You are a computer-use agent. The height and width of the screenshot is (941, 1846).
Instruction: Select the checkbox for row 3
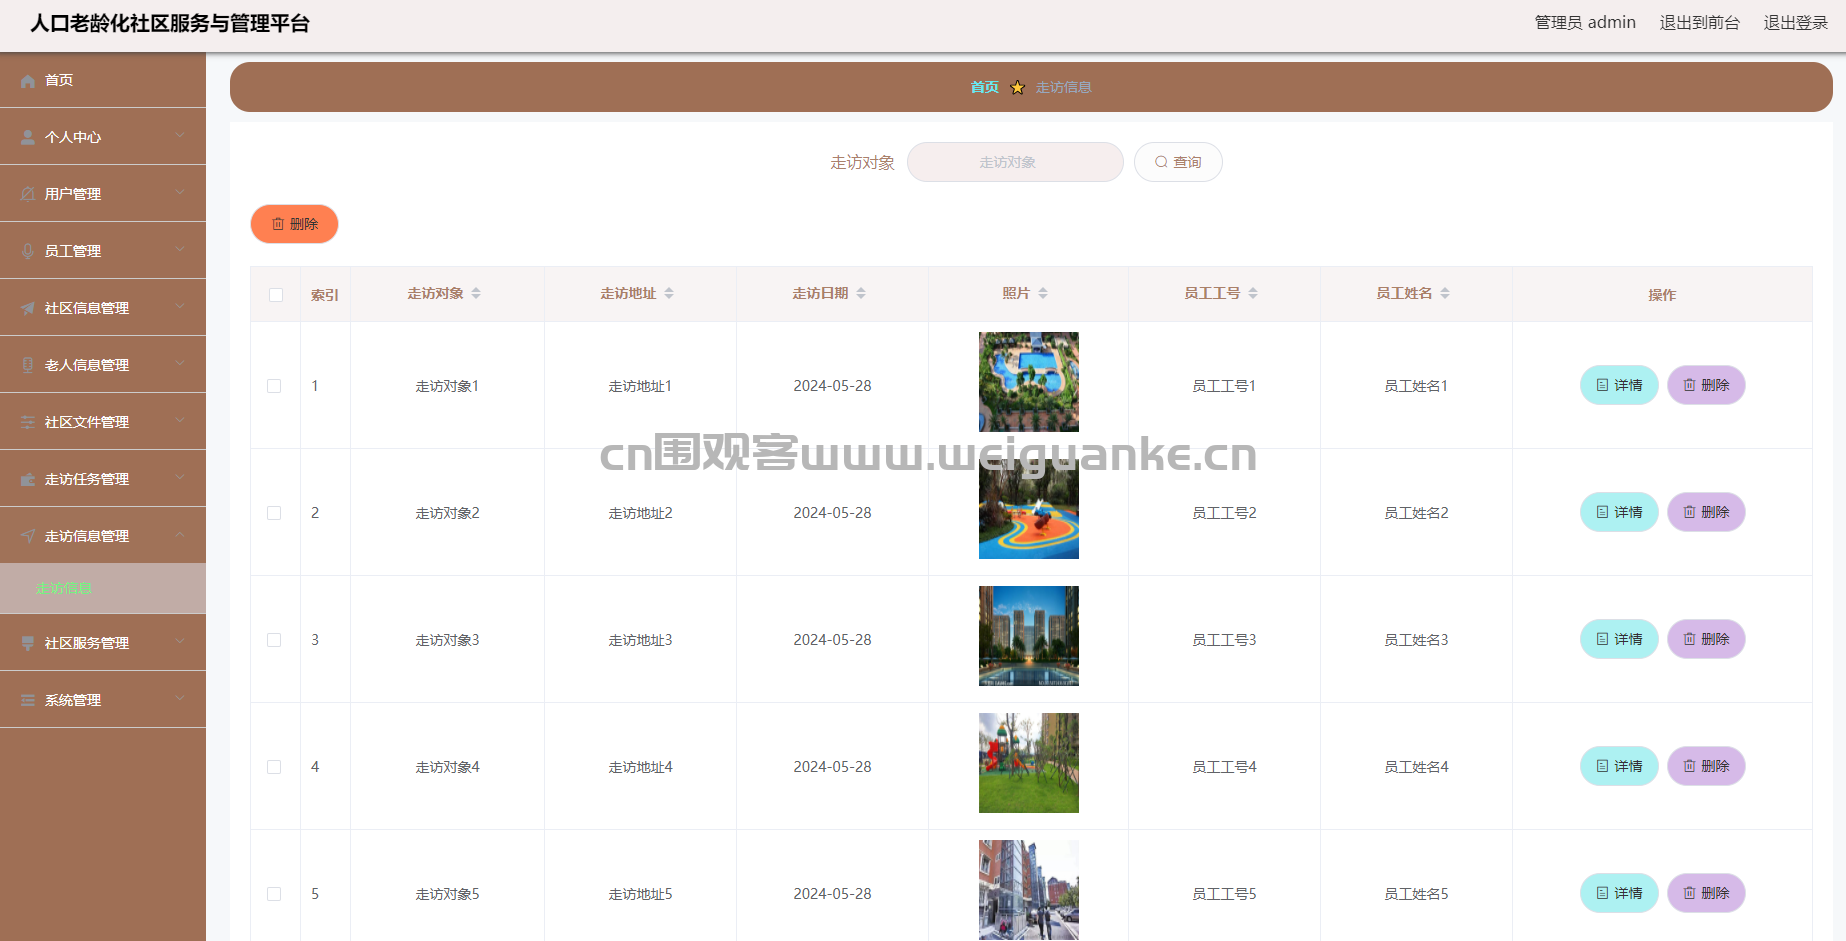pos(274,640)
